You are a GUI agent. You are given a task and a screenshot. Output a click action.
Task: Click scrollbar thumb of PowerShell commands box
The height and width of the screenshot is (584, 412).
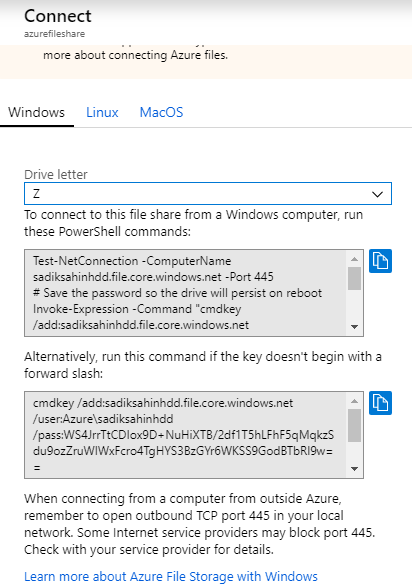[x=354, y=278]
